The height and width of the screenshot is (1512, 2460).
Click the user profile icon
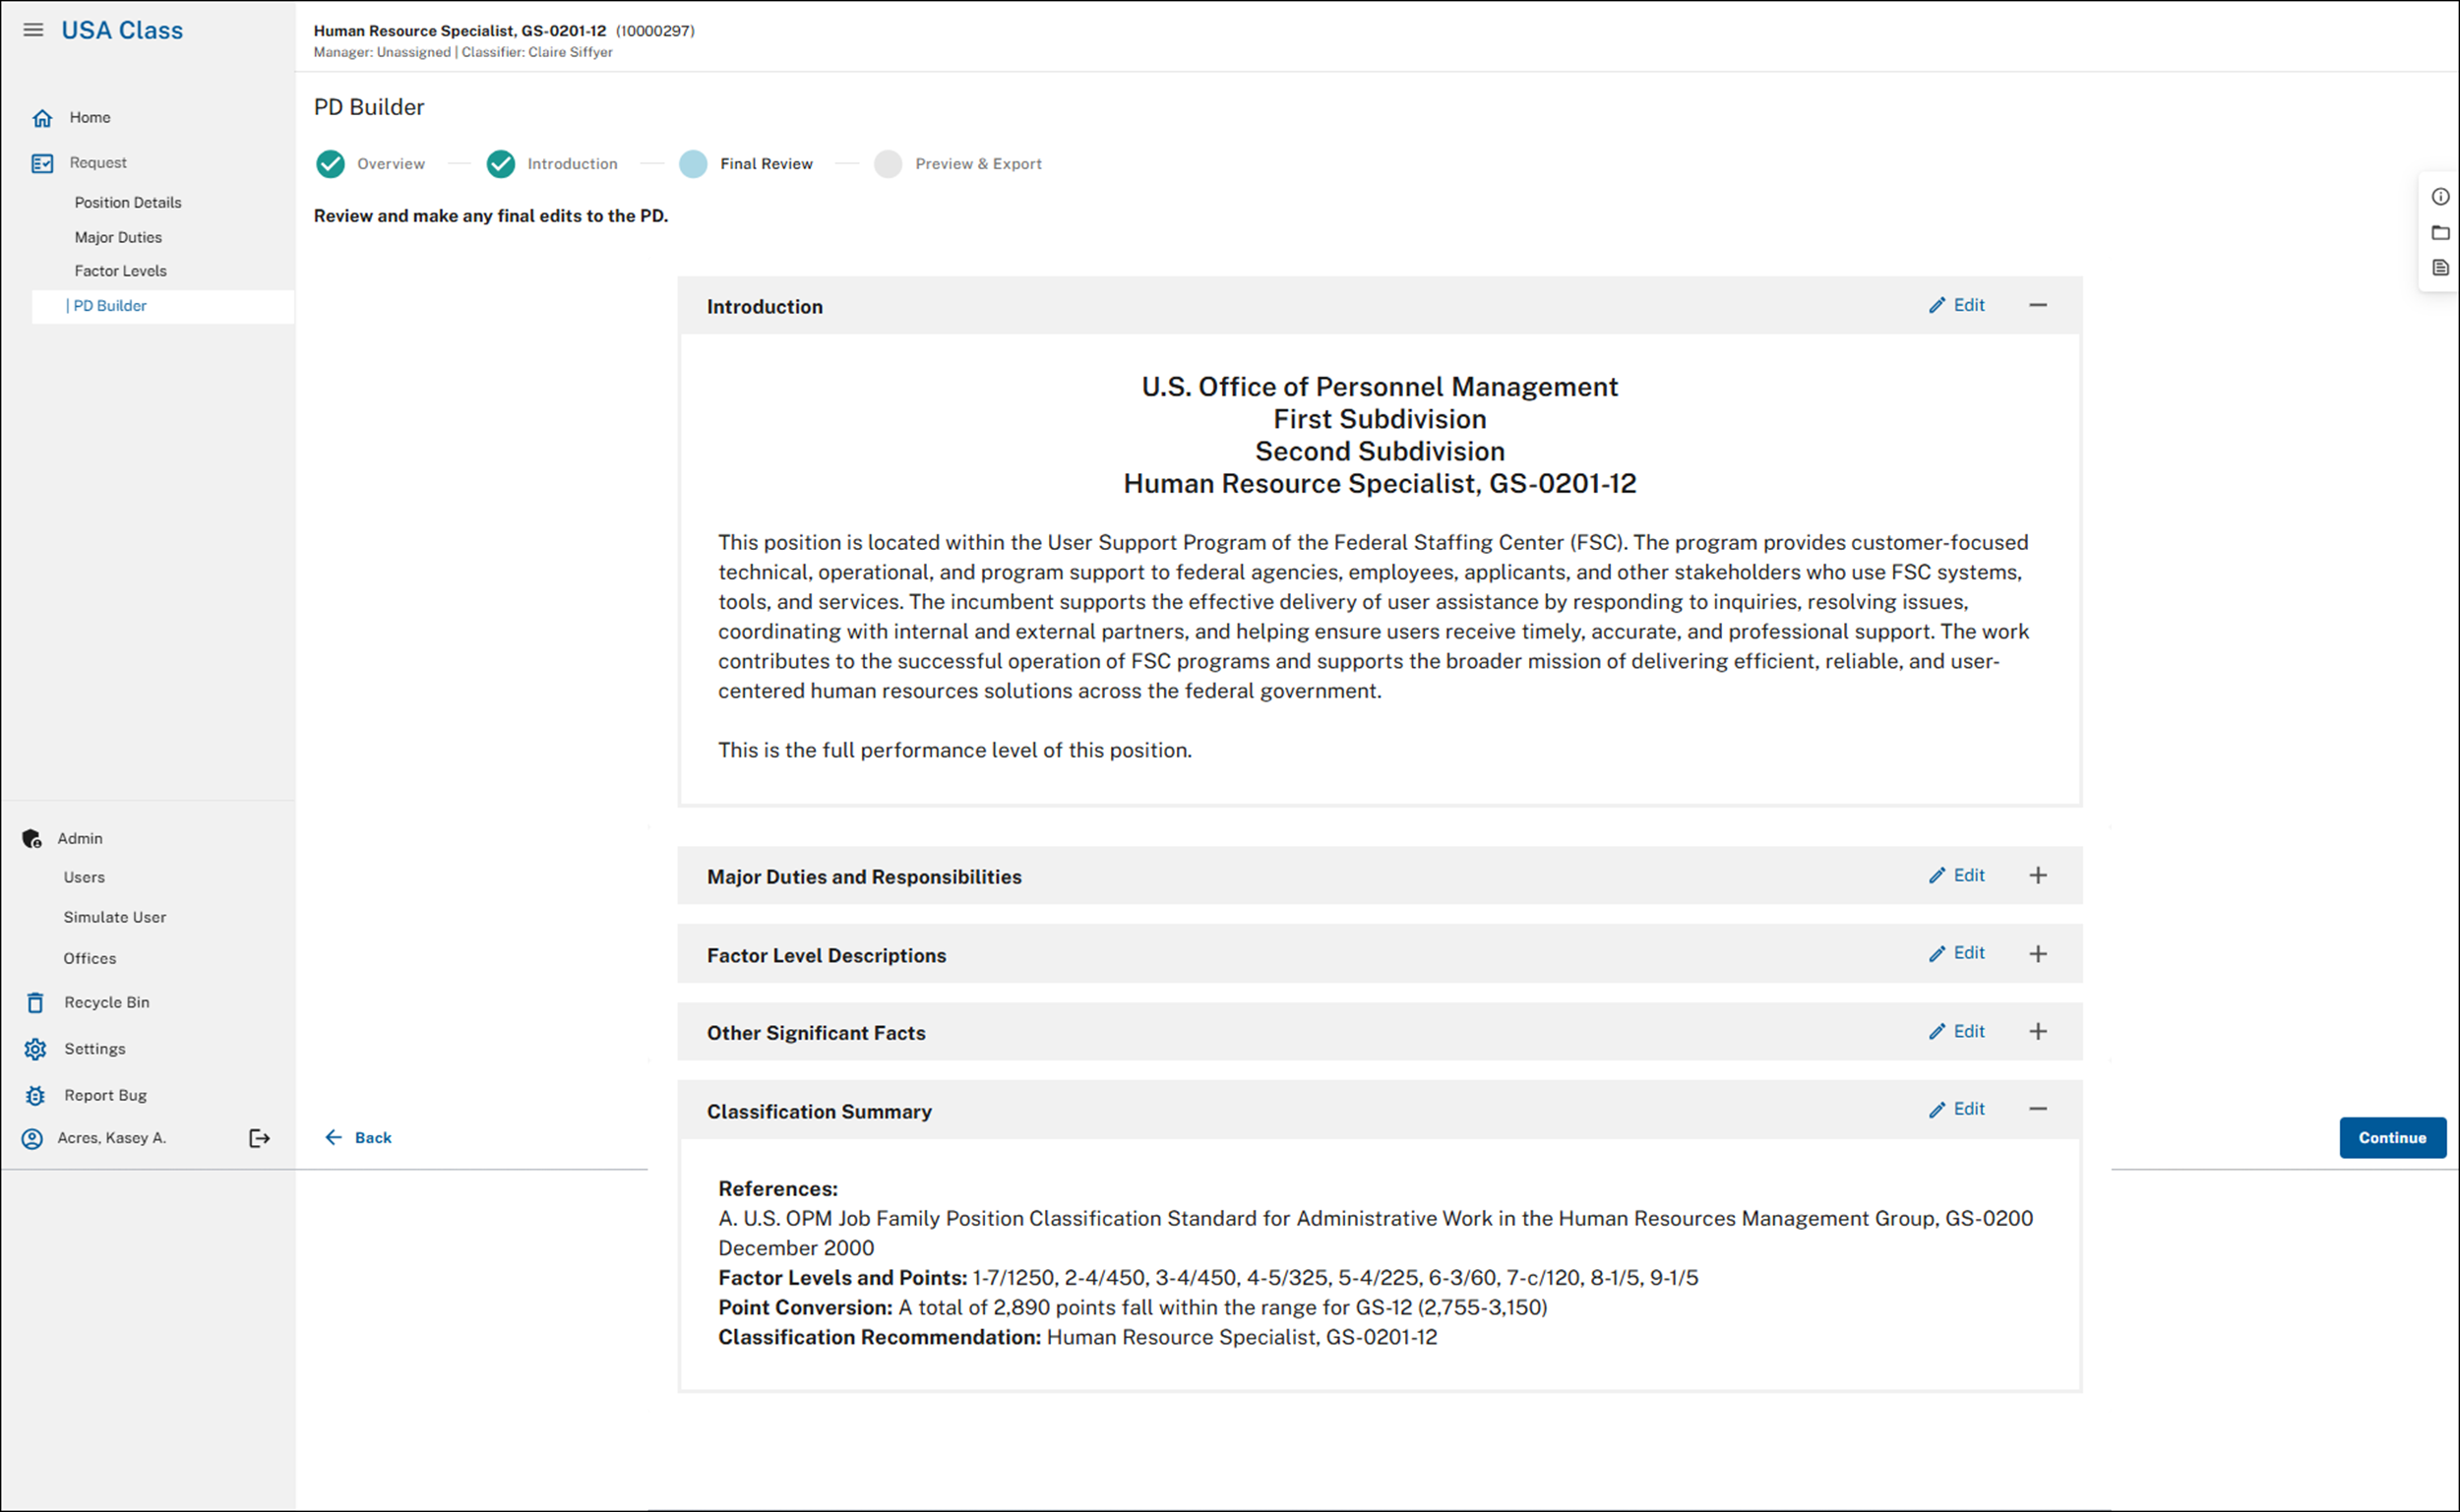(32, 1139)
